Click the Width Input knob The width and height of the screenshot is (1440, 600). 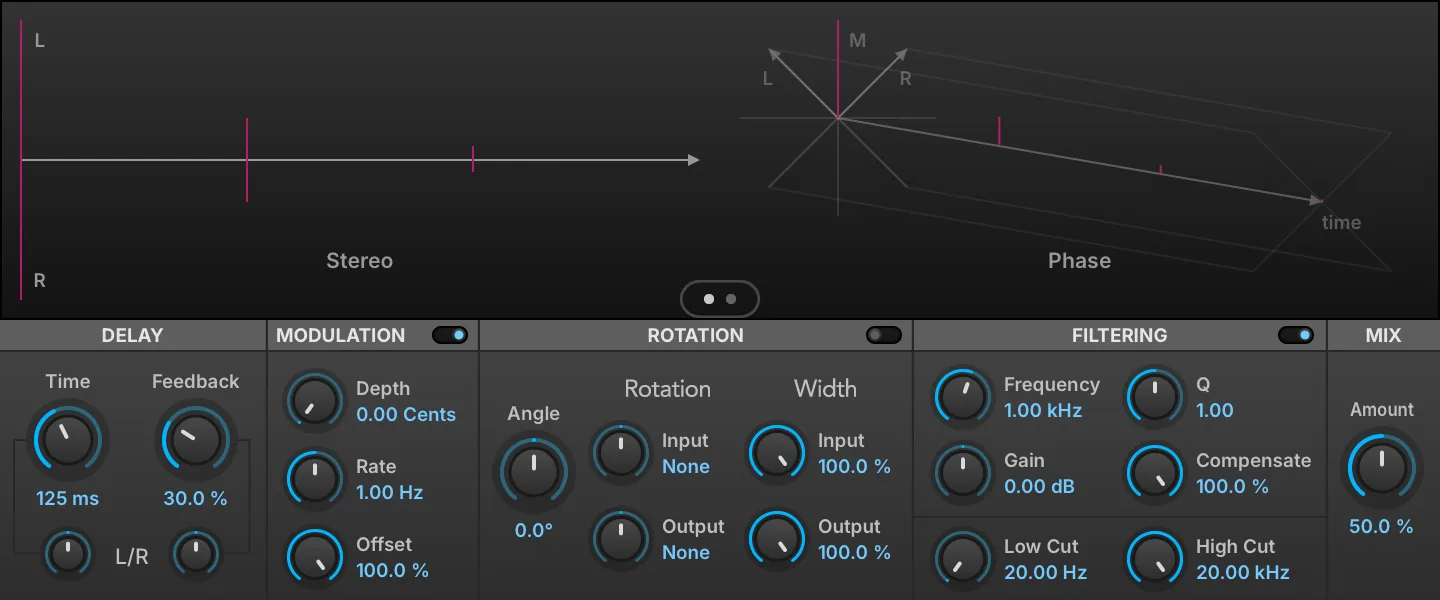click(777, 452)
